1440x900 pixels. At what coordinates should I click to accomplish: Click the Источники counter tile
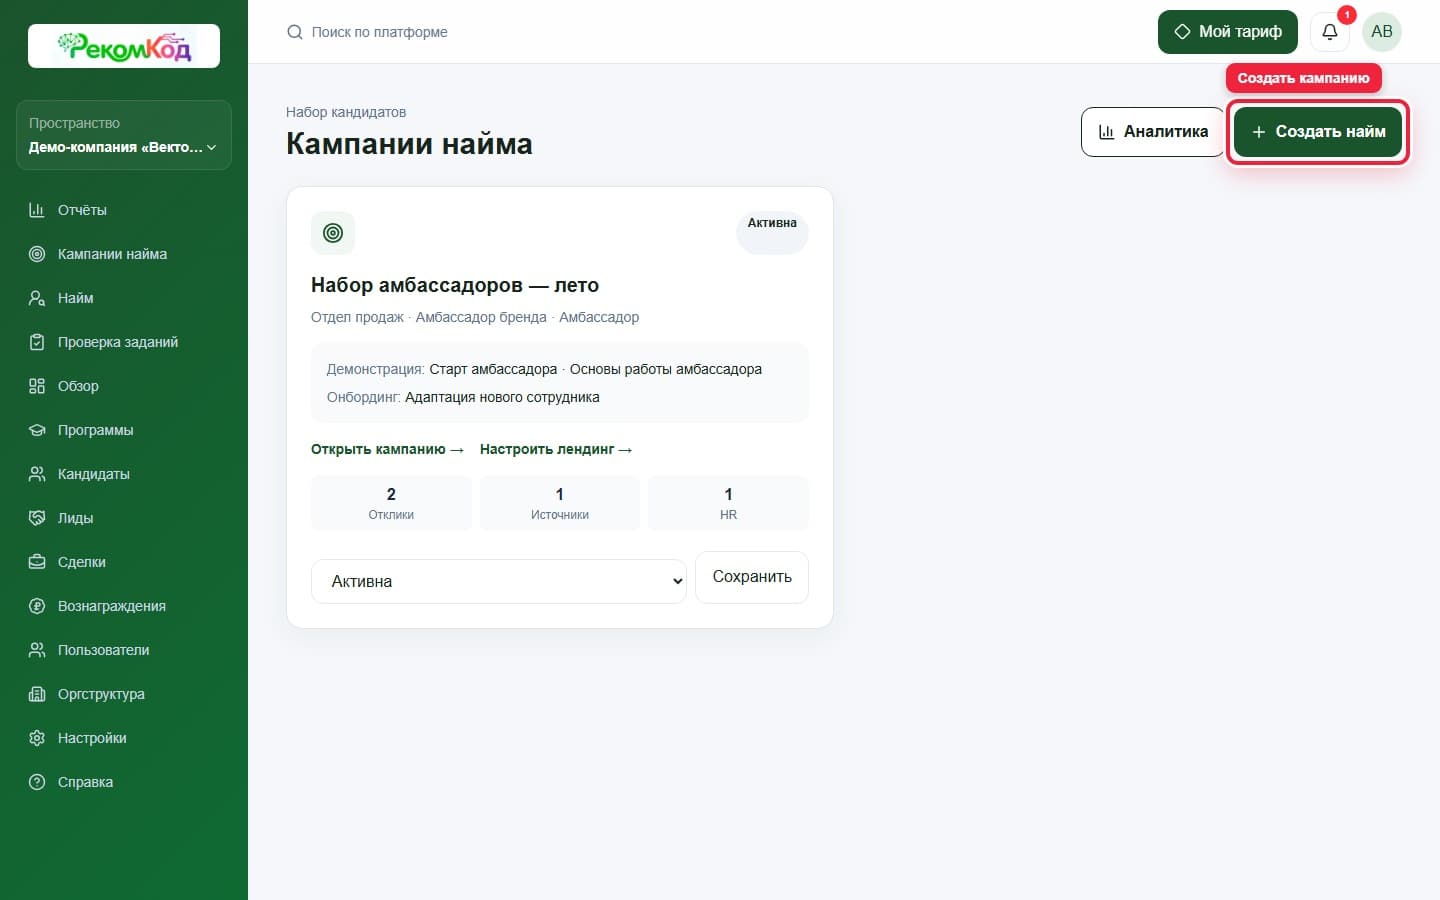coord(560,503)
